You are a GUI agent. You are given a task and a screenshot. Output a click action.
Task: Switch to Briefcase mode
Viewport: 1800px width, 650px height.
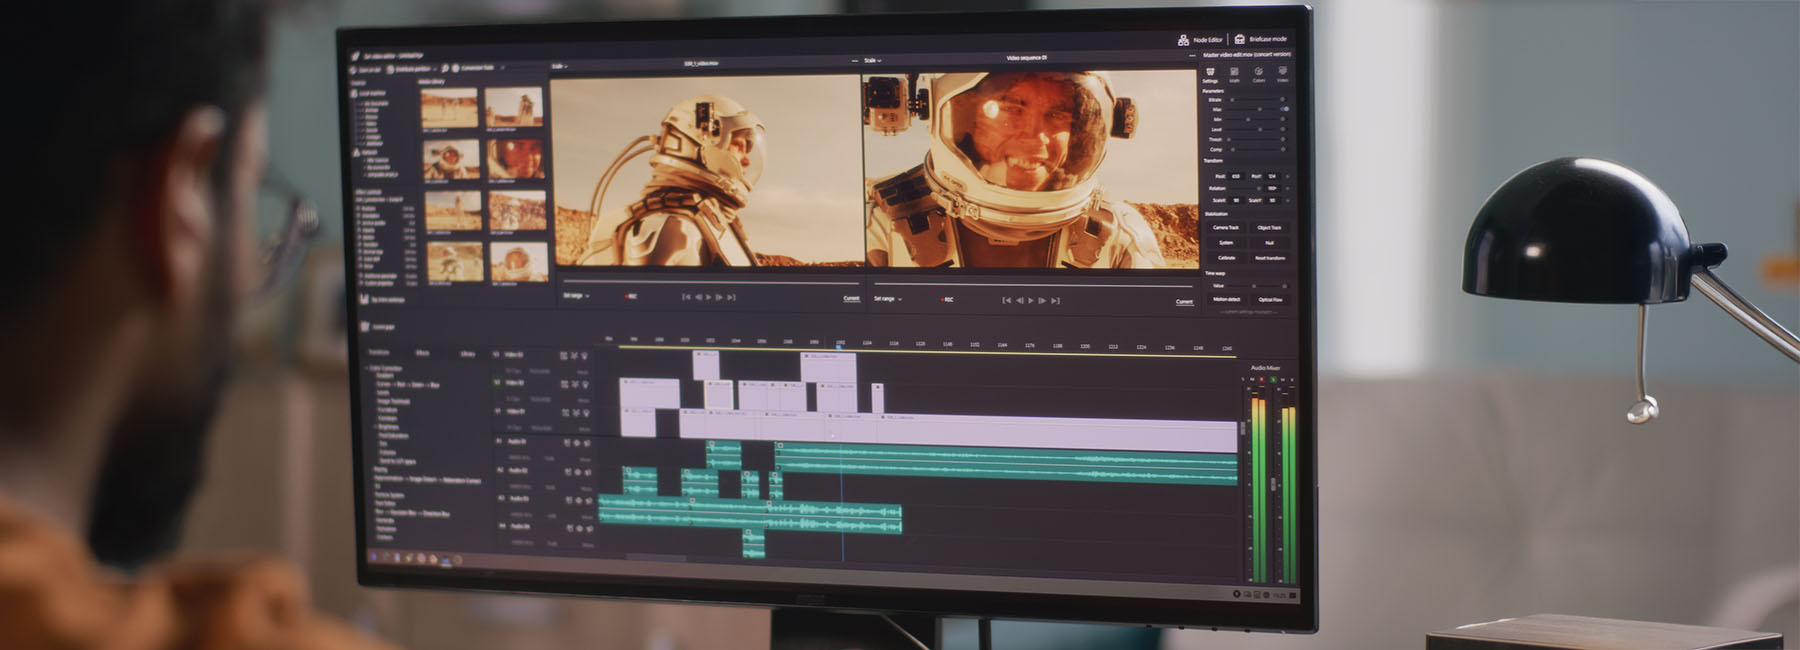coord(1260,39)
